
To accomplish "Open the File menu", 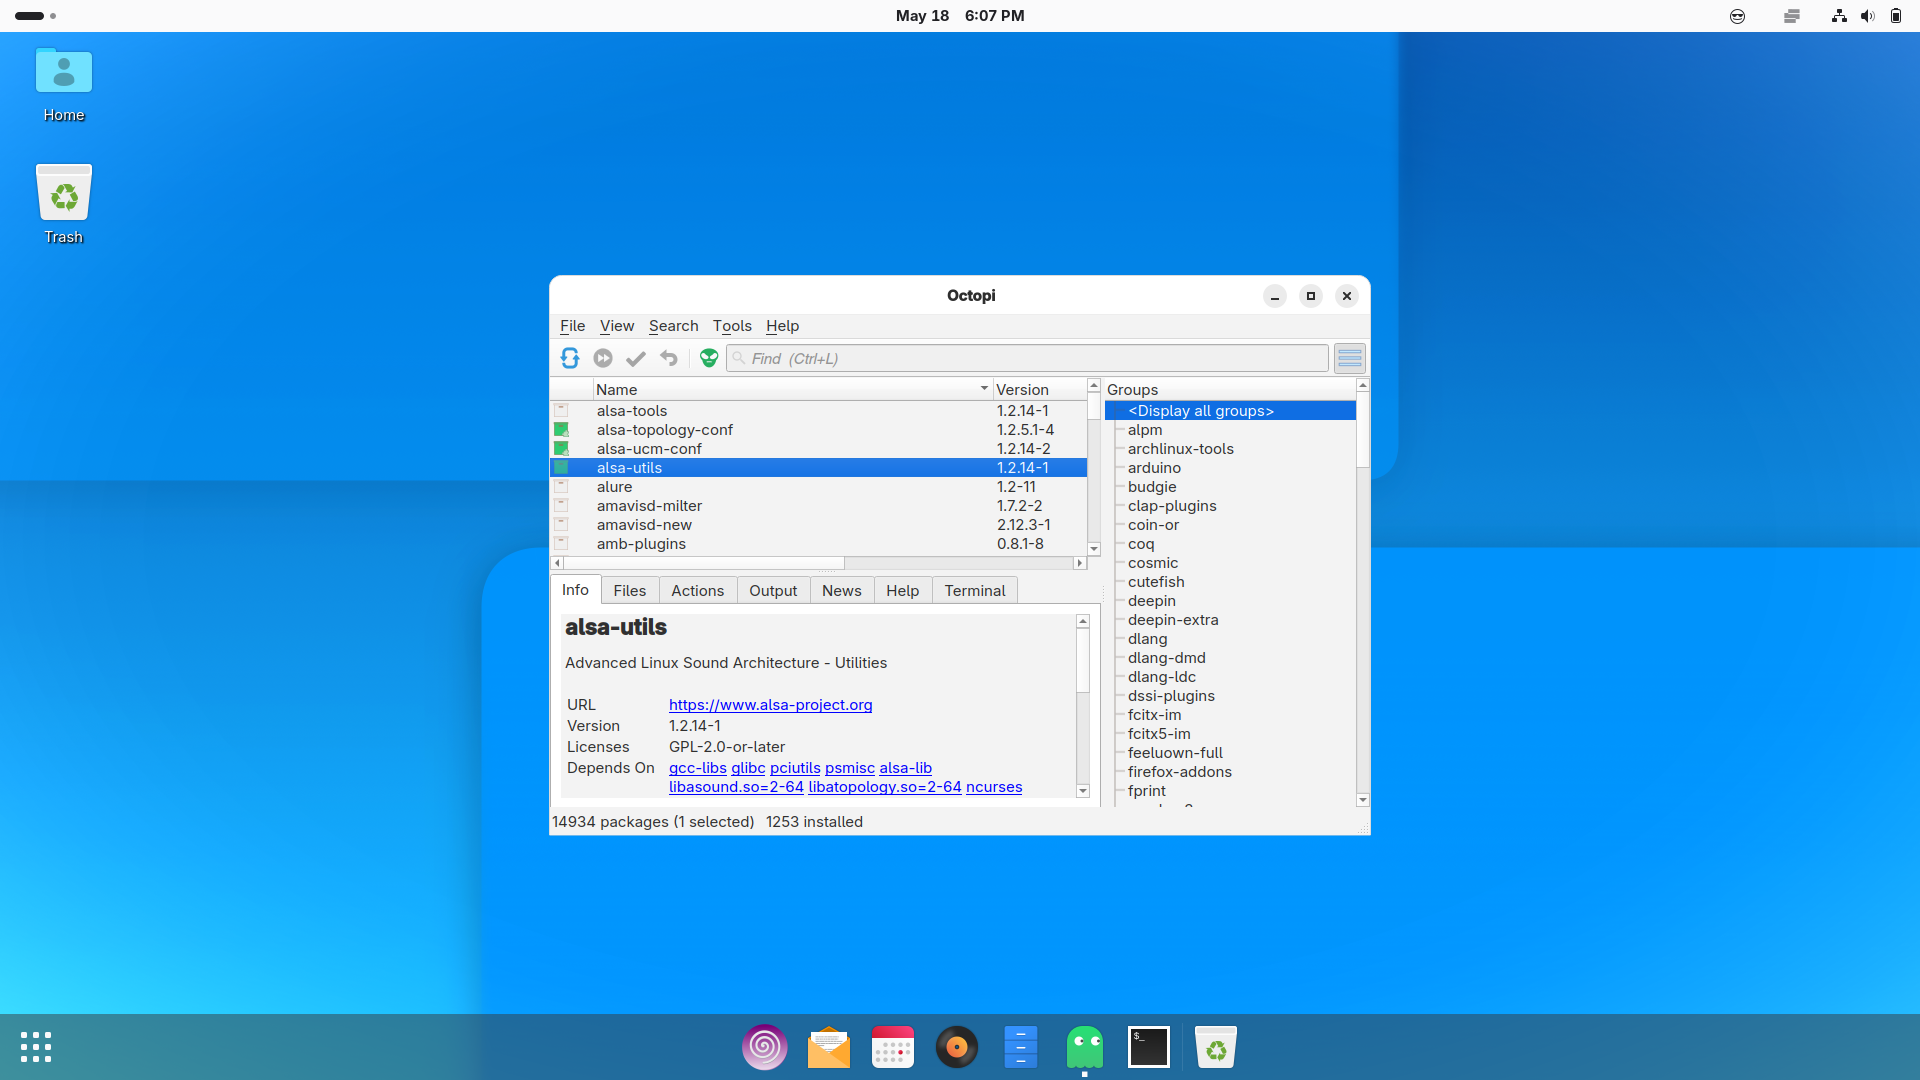I will 573,326.
